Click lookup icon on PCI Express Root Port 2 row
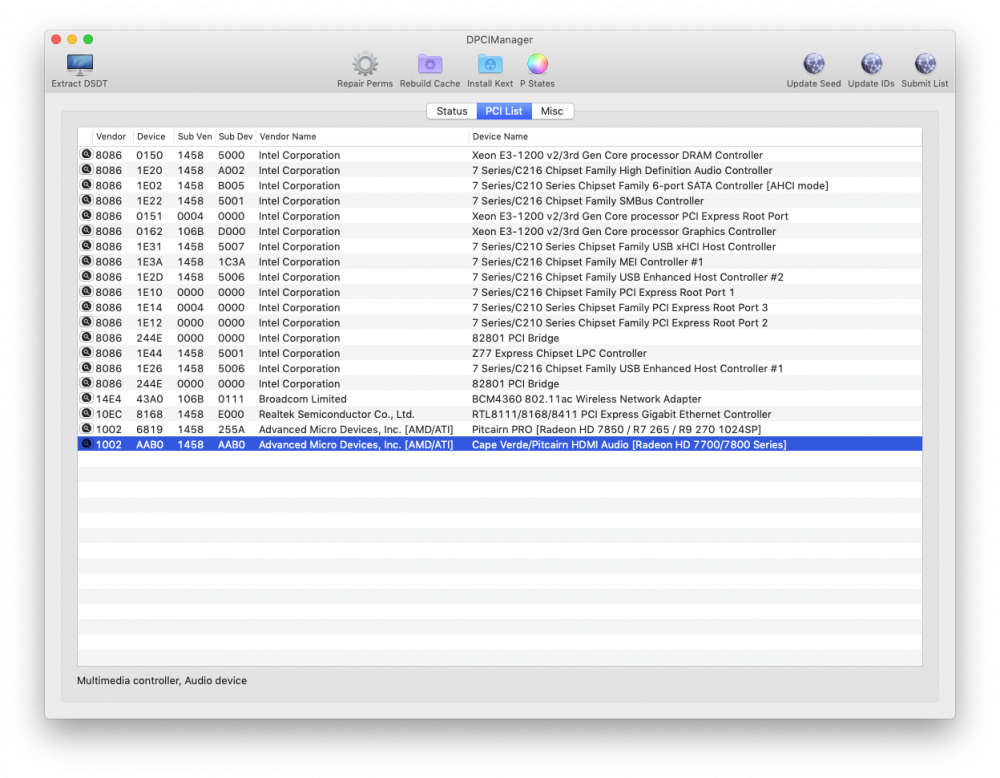The height and width of the screenshot is (778, 1000). pyautogui.click(x=86, y=322)
